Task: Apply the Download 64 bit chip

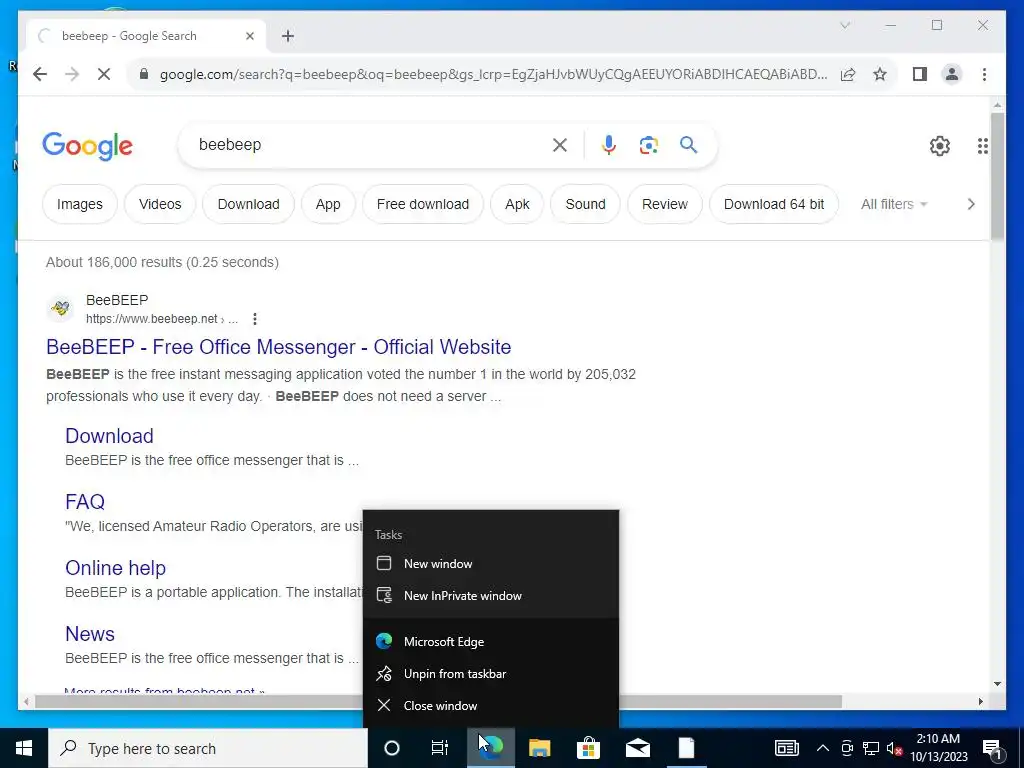Action: 774,204
